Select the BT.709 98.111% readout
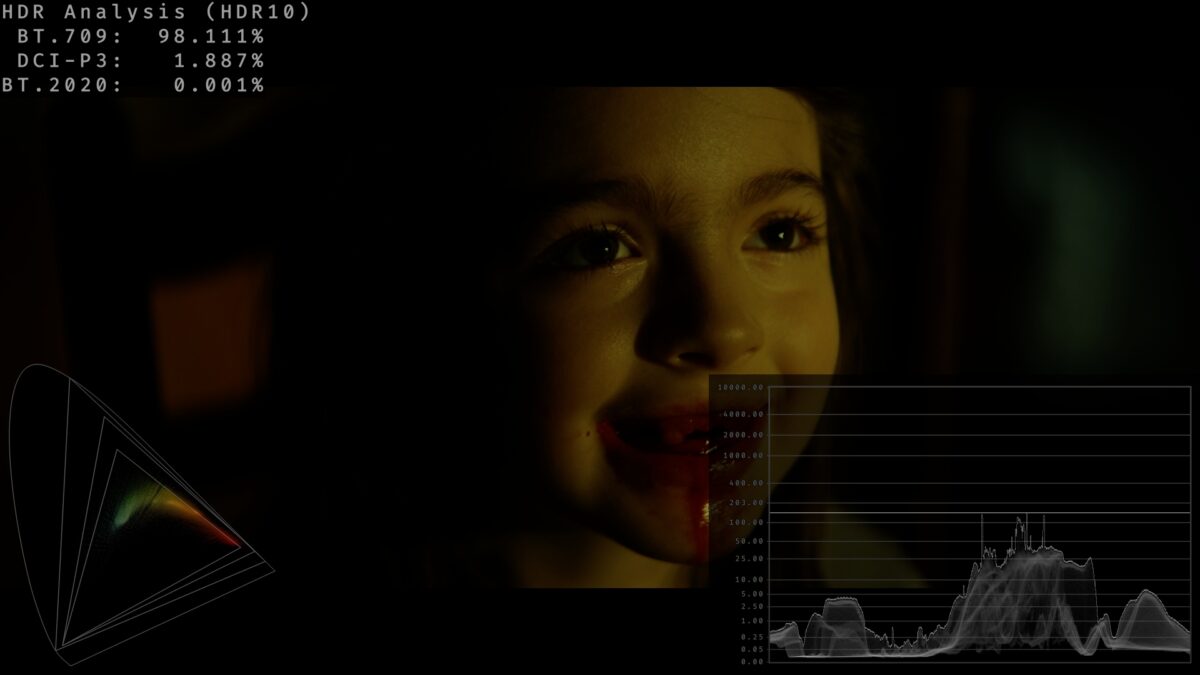The image size is (1200, 675). click(141, 37)
